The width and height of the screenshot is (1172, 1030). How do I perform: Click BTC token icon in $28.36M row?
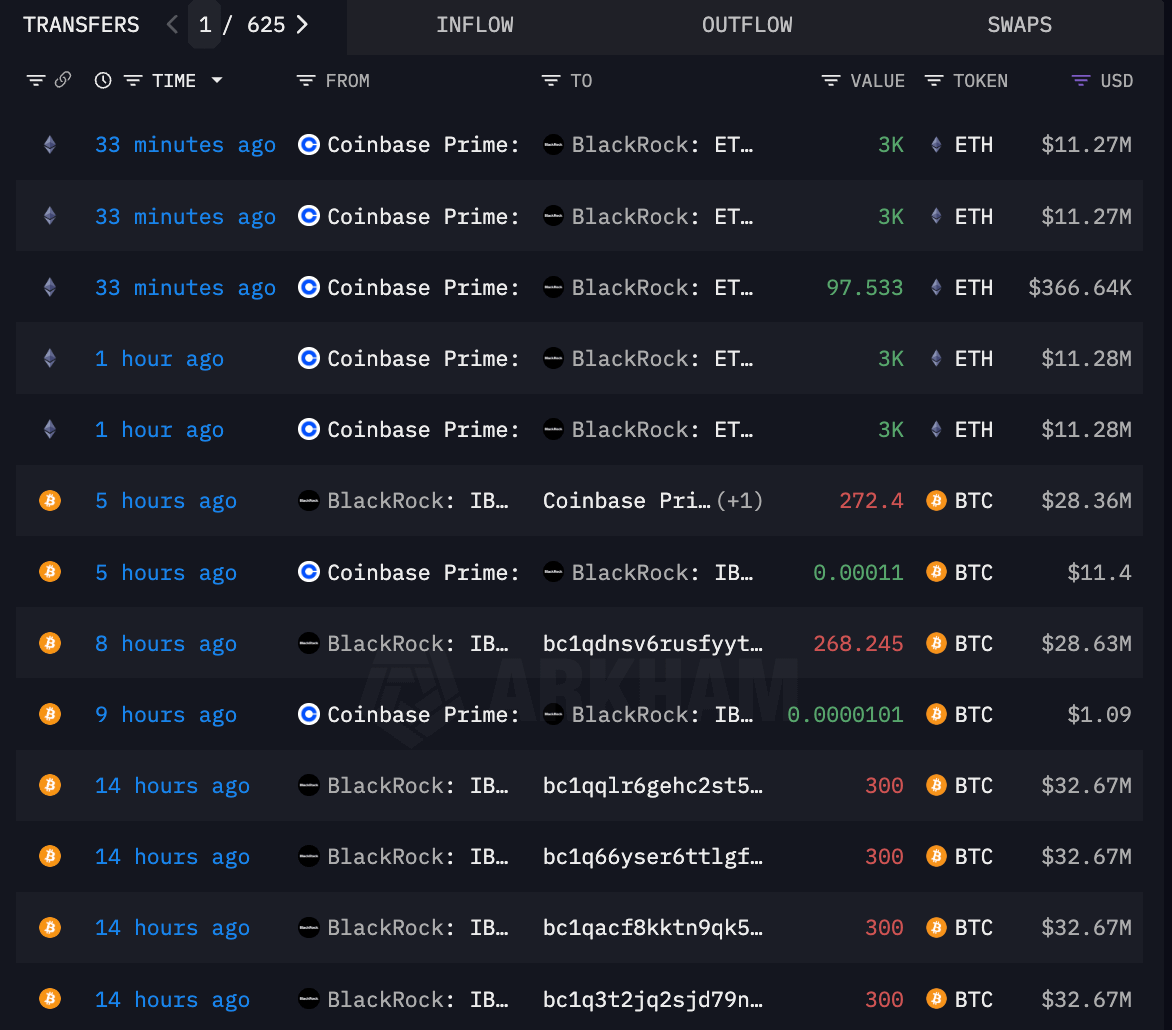point(936,501)
